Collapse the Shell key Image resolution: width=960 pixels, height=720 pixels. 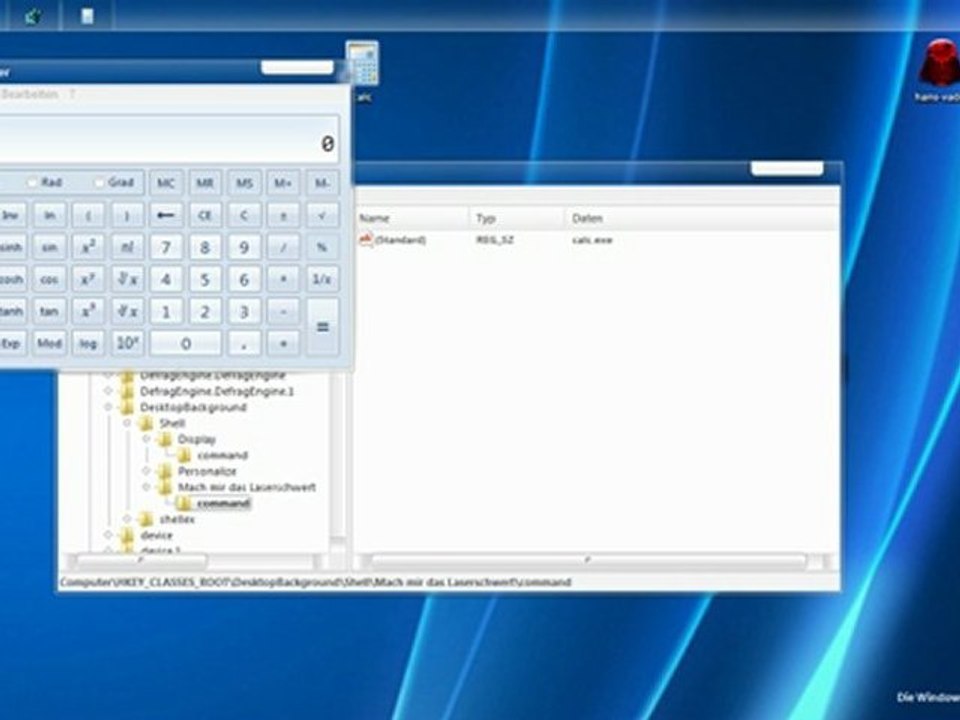pos(127,423)
